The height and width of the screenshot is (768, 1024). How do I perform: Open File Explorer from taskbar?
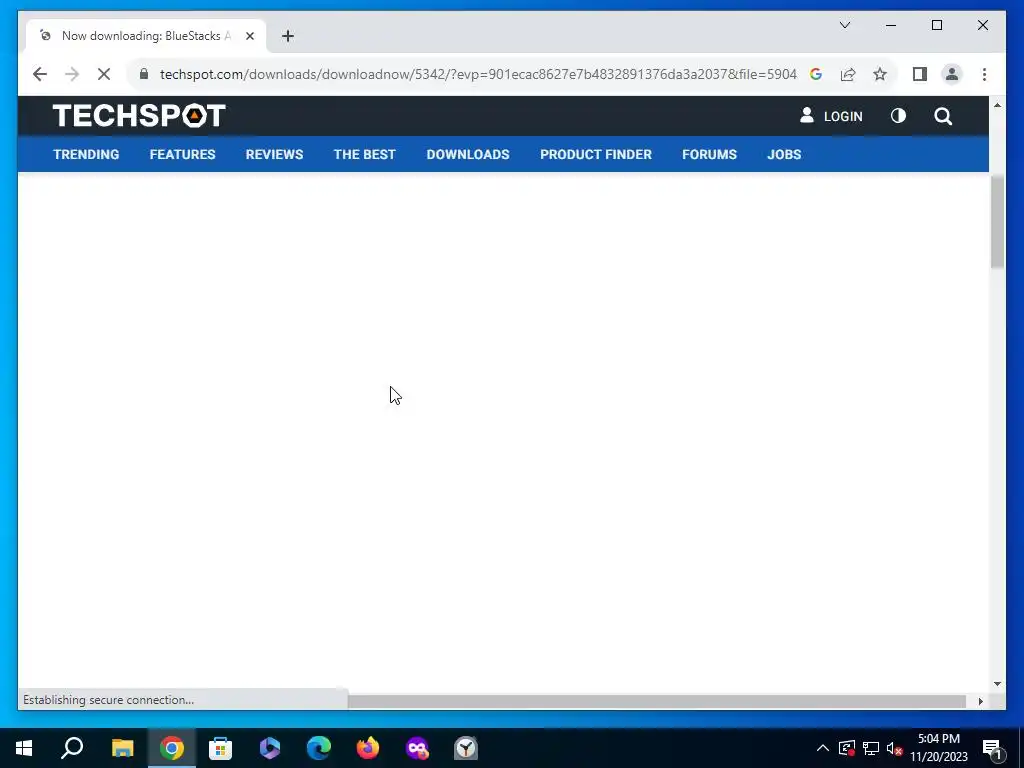[122, 748]
